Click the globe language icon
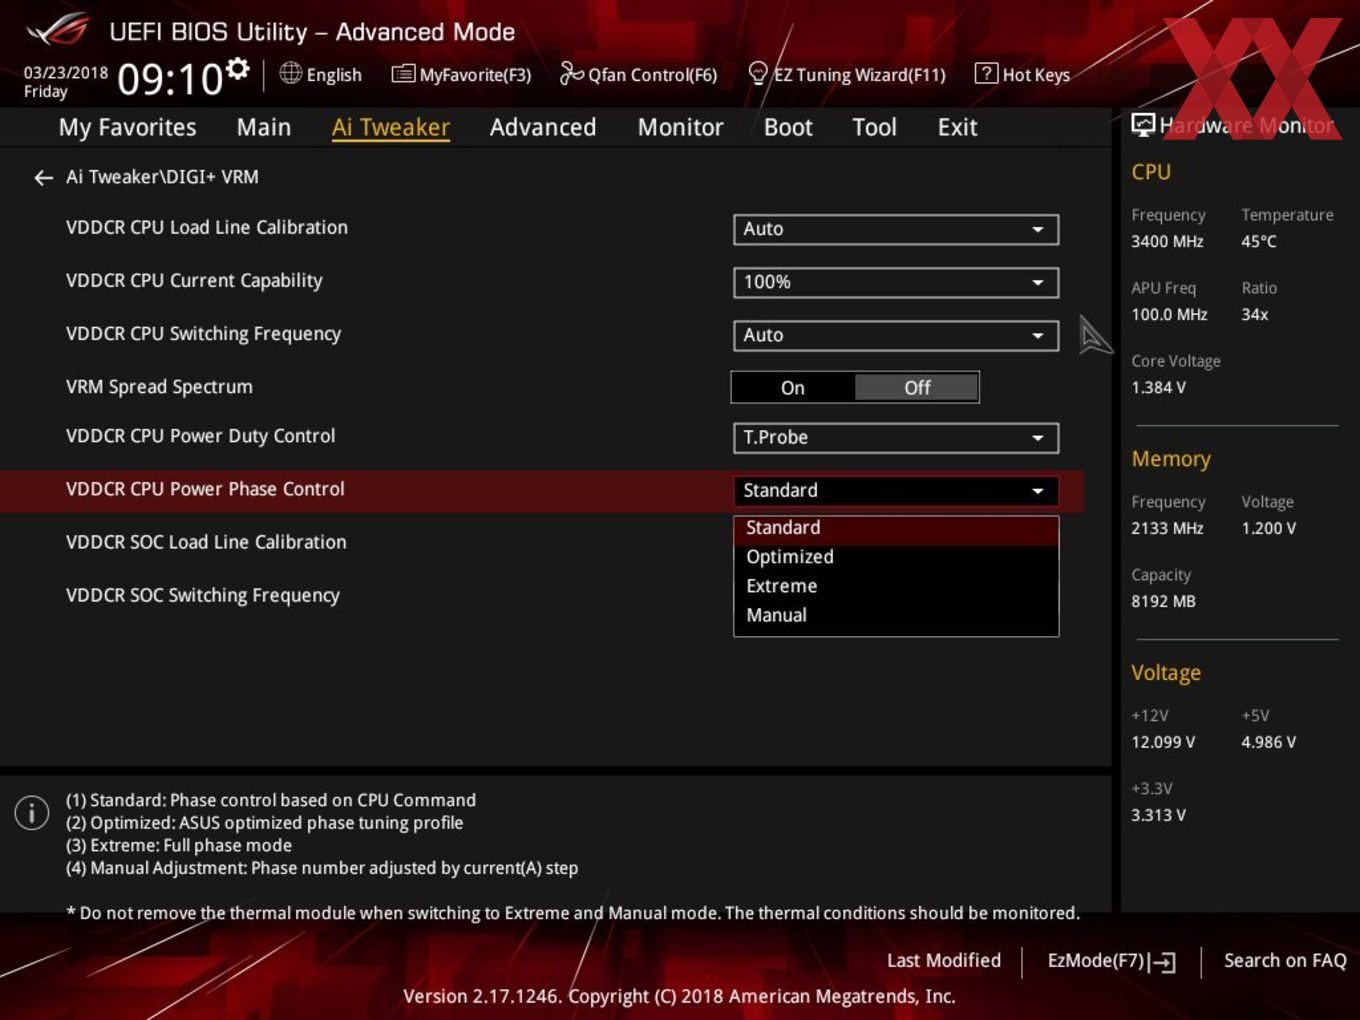 290,73
